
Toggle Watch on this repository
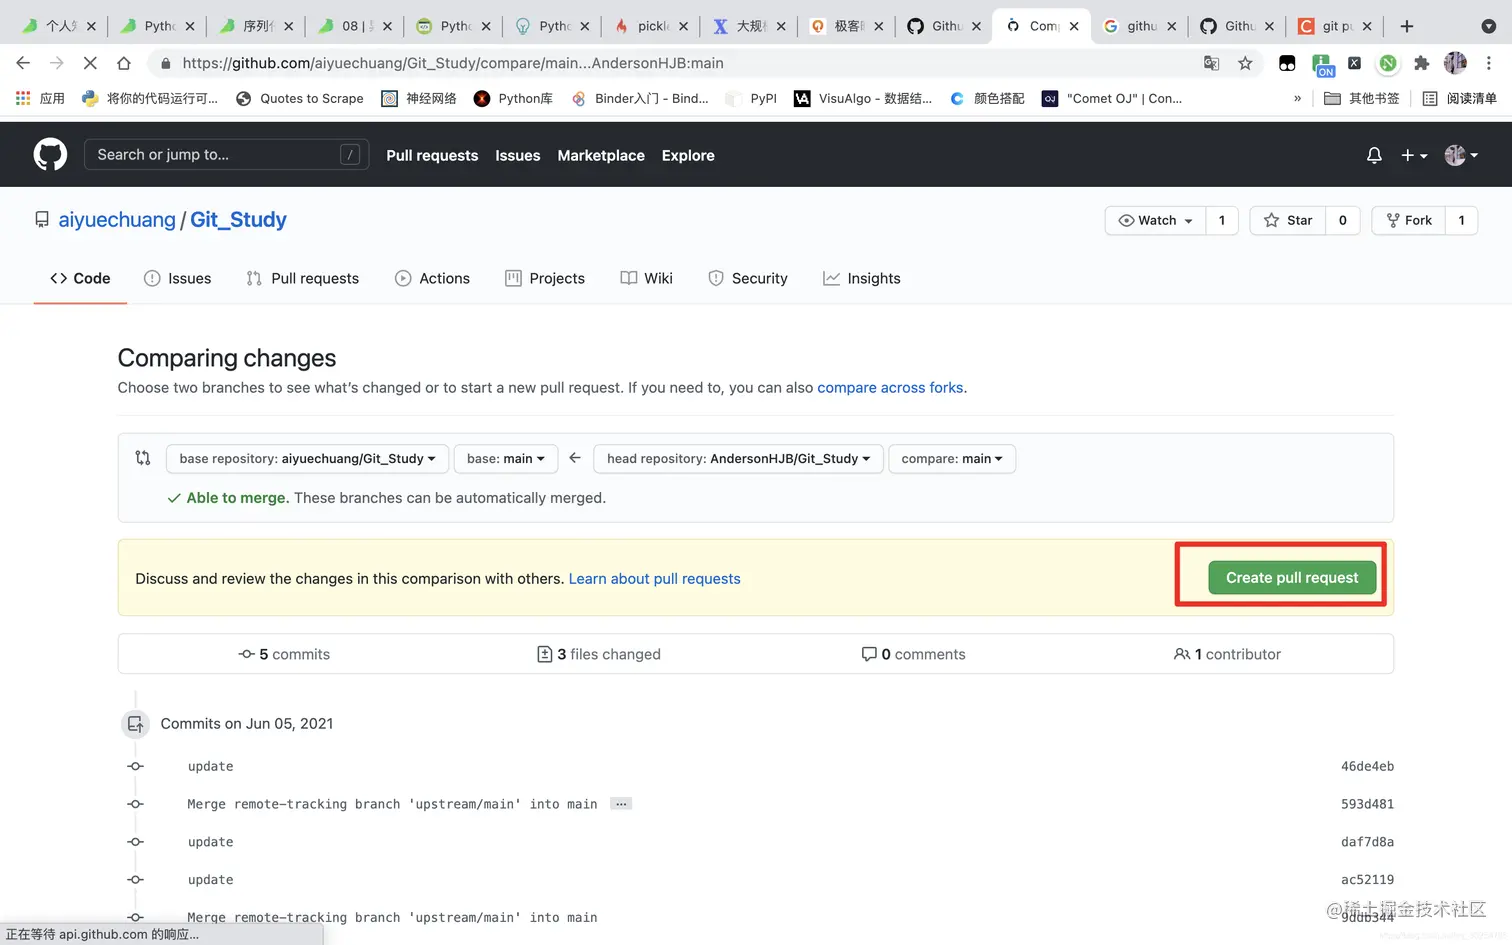[1155, 220]
